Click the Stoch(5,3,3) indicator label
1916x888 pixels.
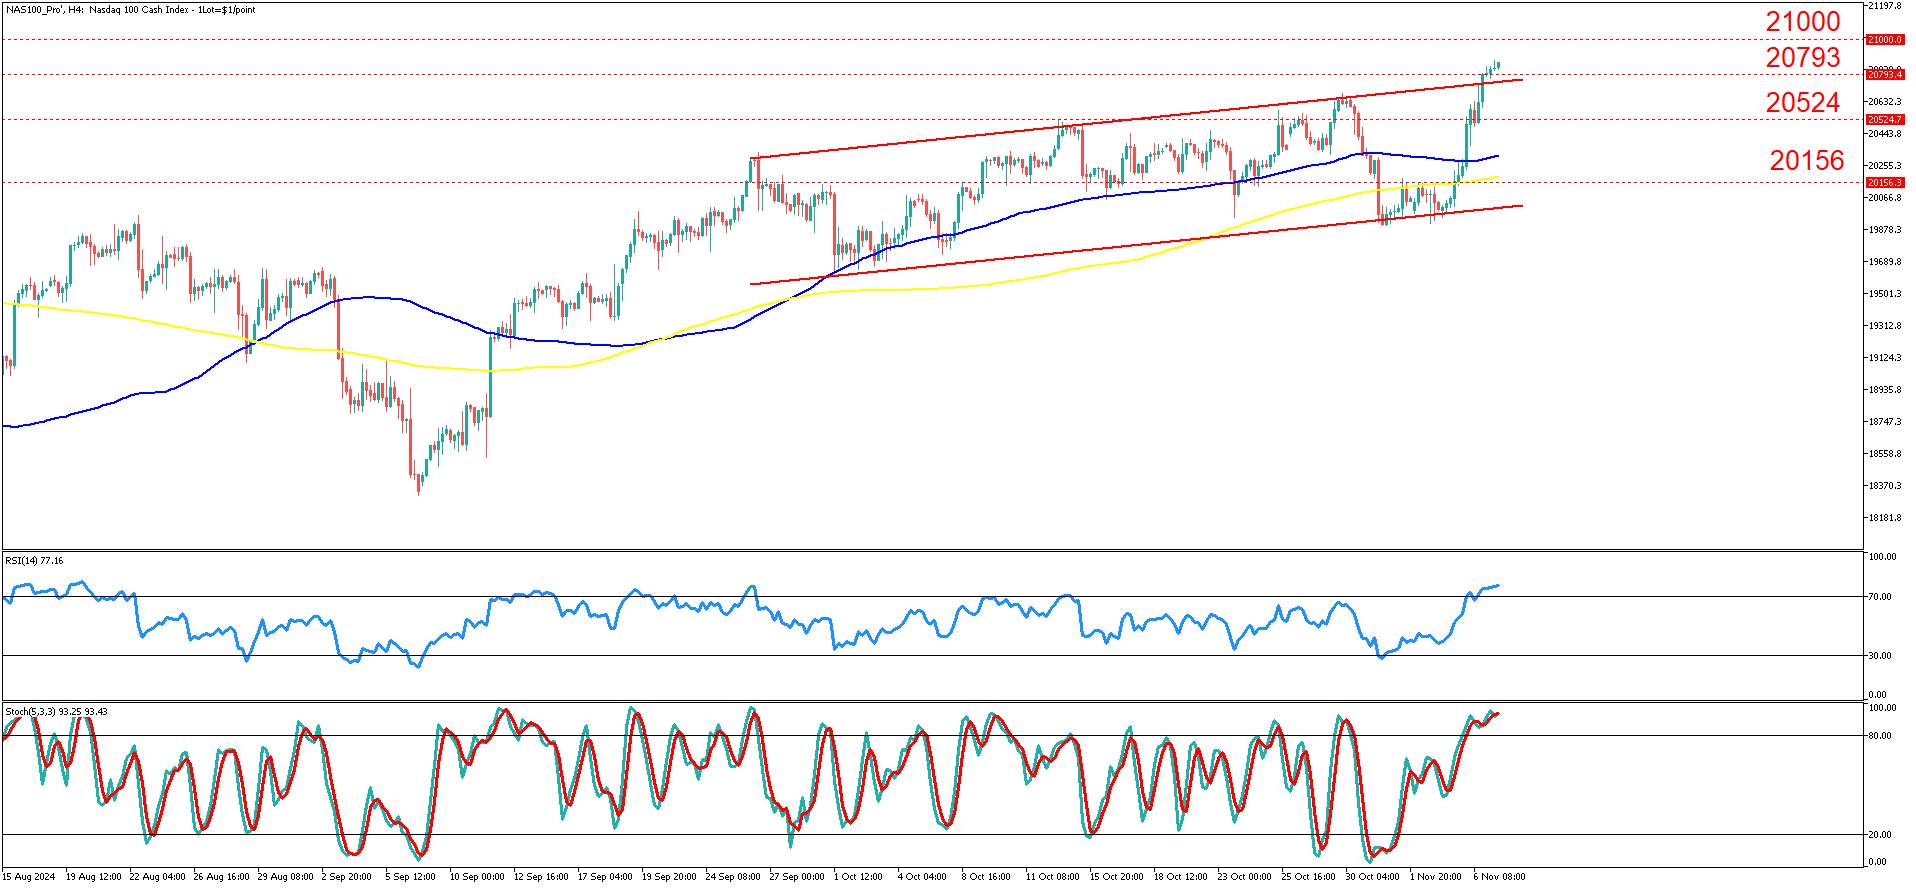click(x=56, y=712)
